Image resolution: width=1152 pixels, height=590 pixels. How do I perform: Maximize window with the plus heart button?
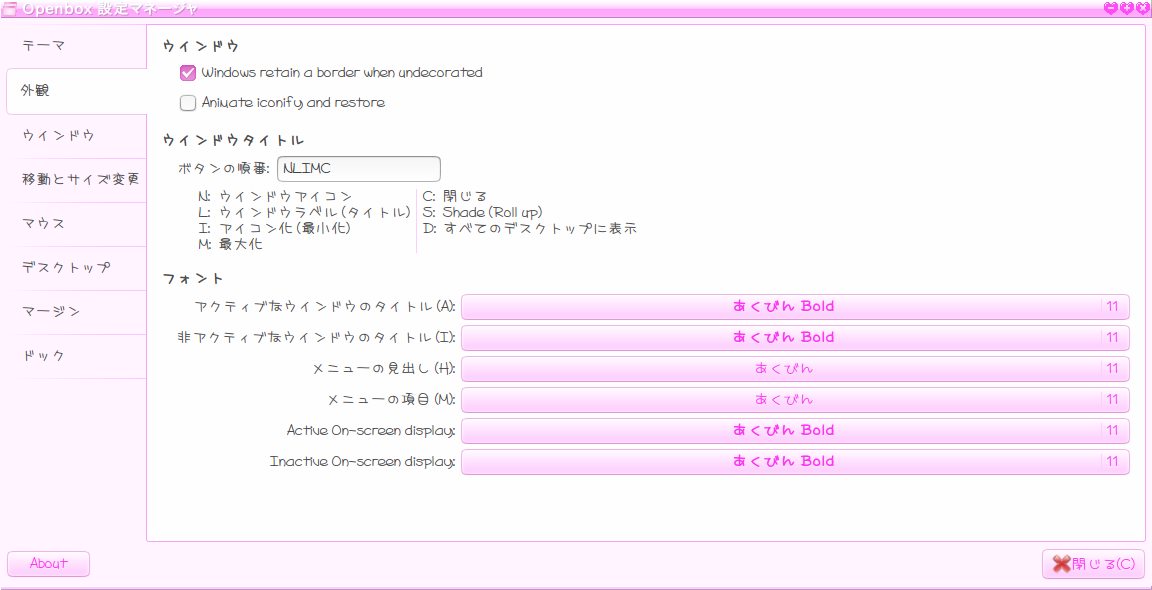point(1126,9)
